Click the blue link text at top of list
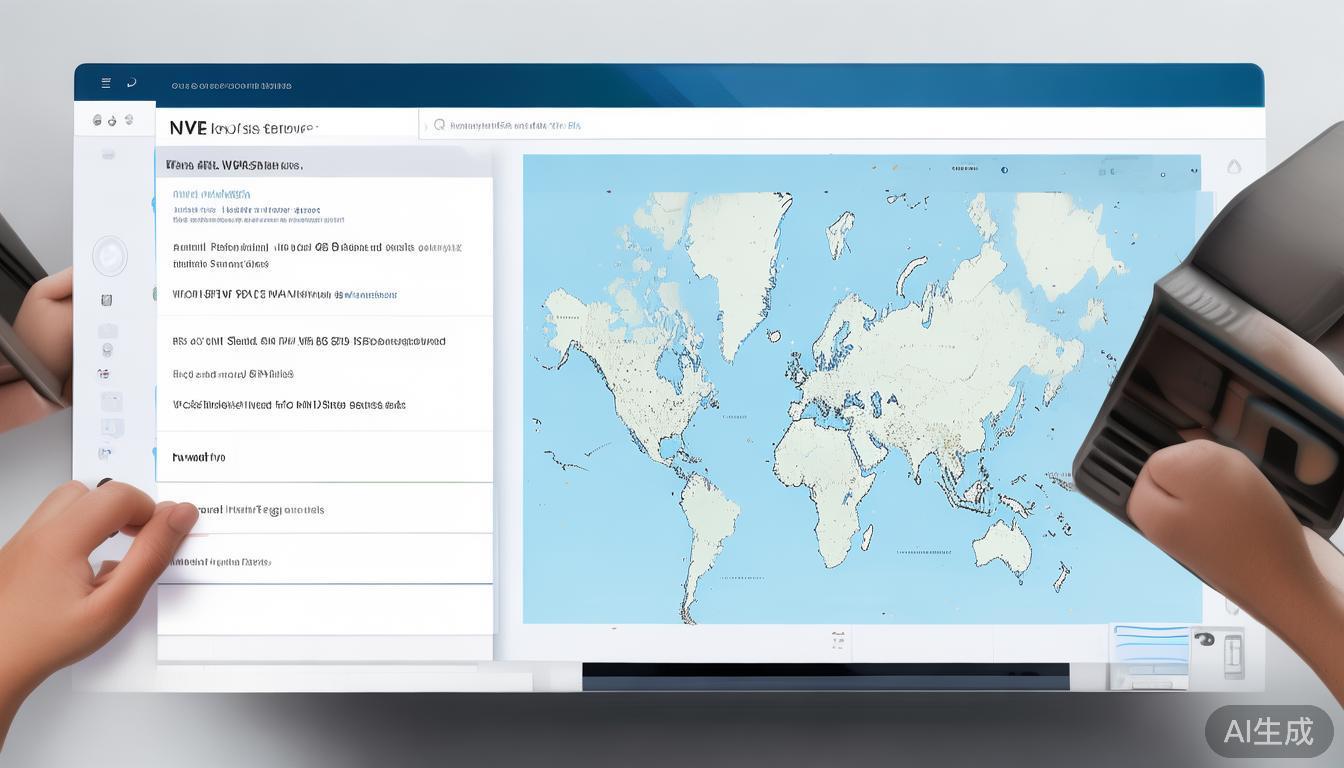This screenshot has height=768, width=1344. (x=211, y=194)
